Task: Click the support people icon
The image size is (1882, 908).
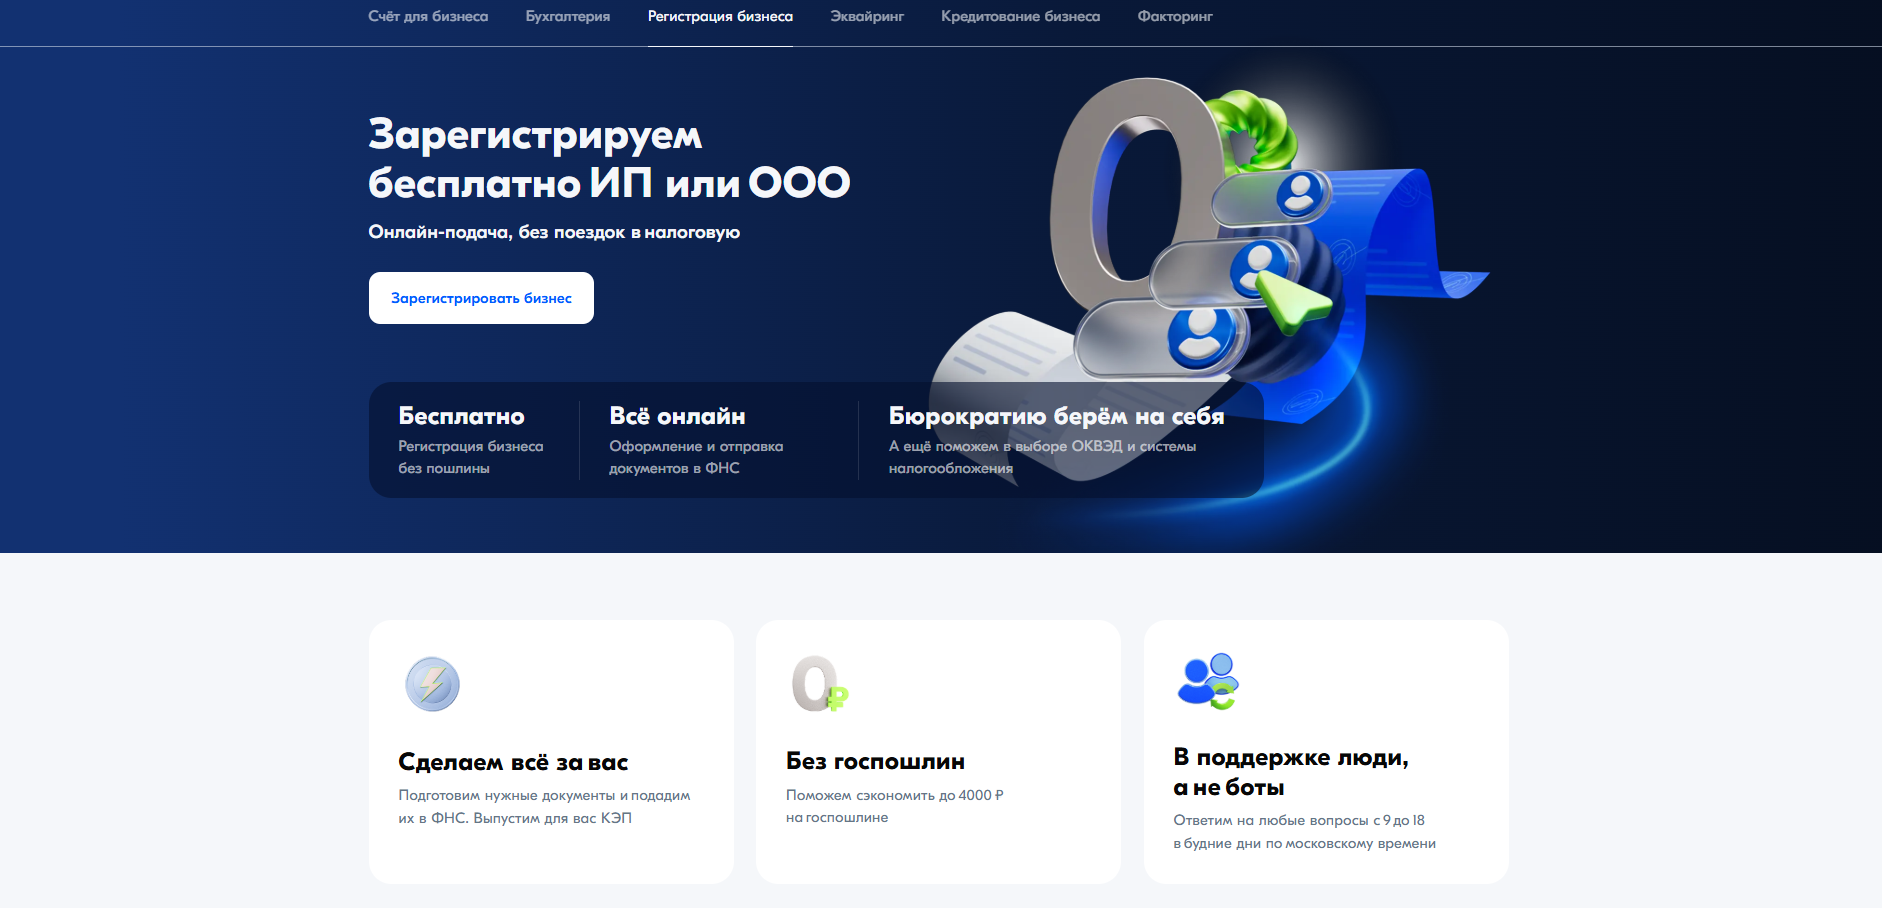Action: (1208, 681)
